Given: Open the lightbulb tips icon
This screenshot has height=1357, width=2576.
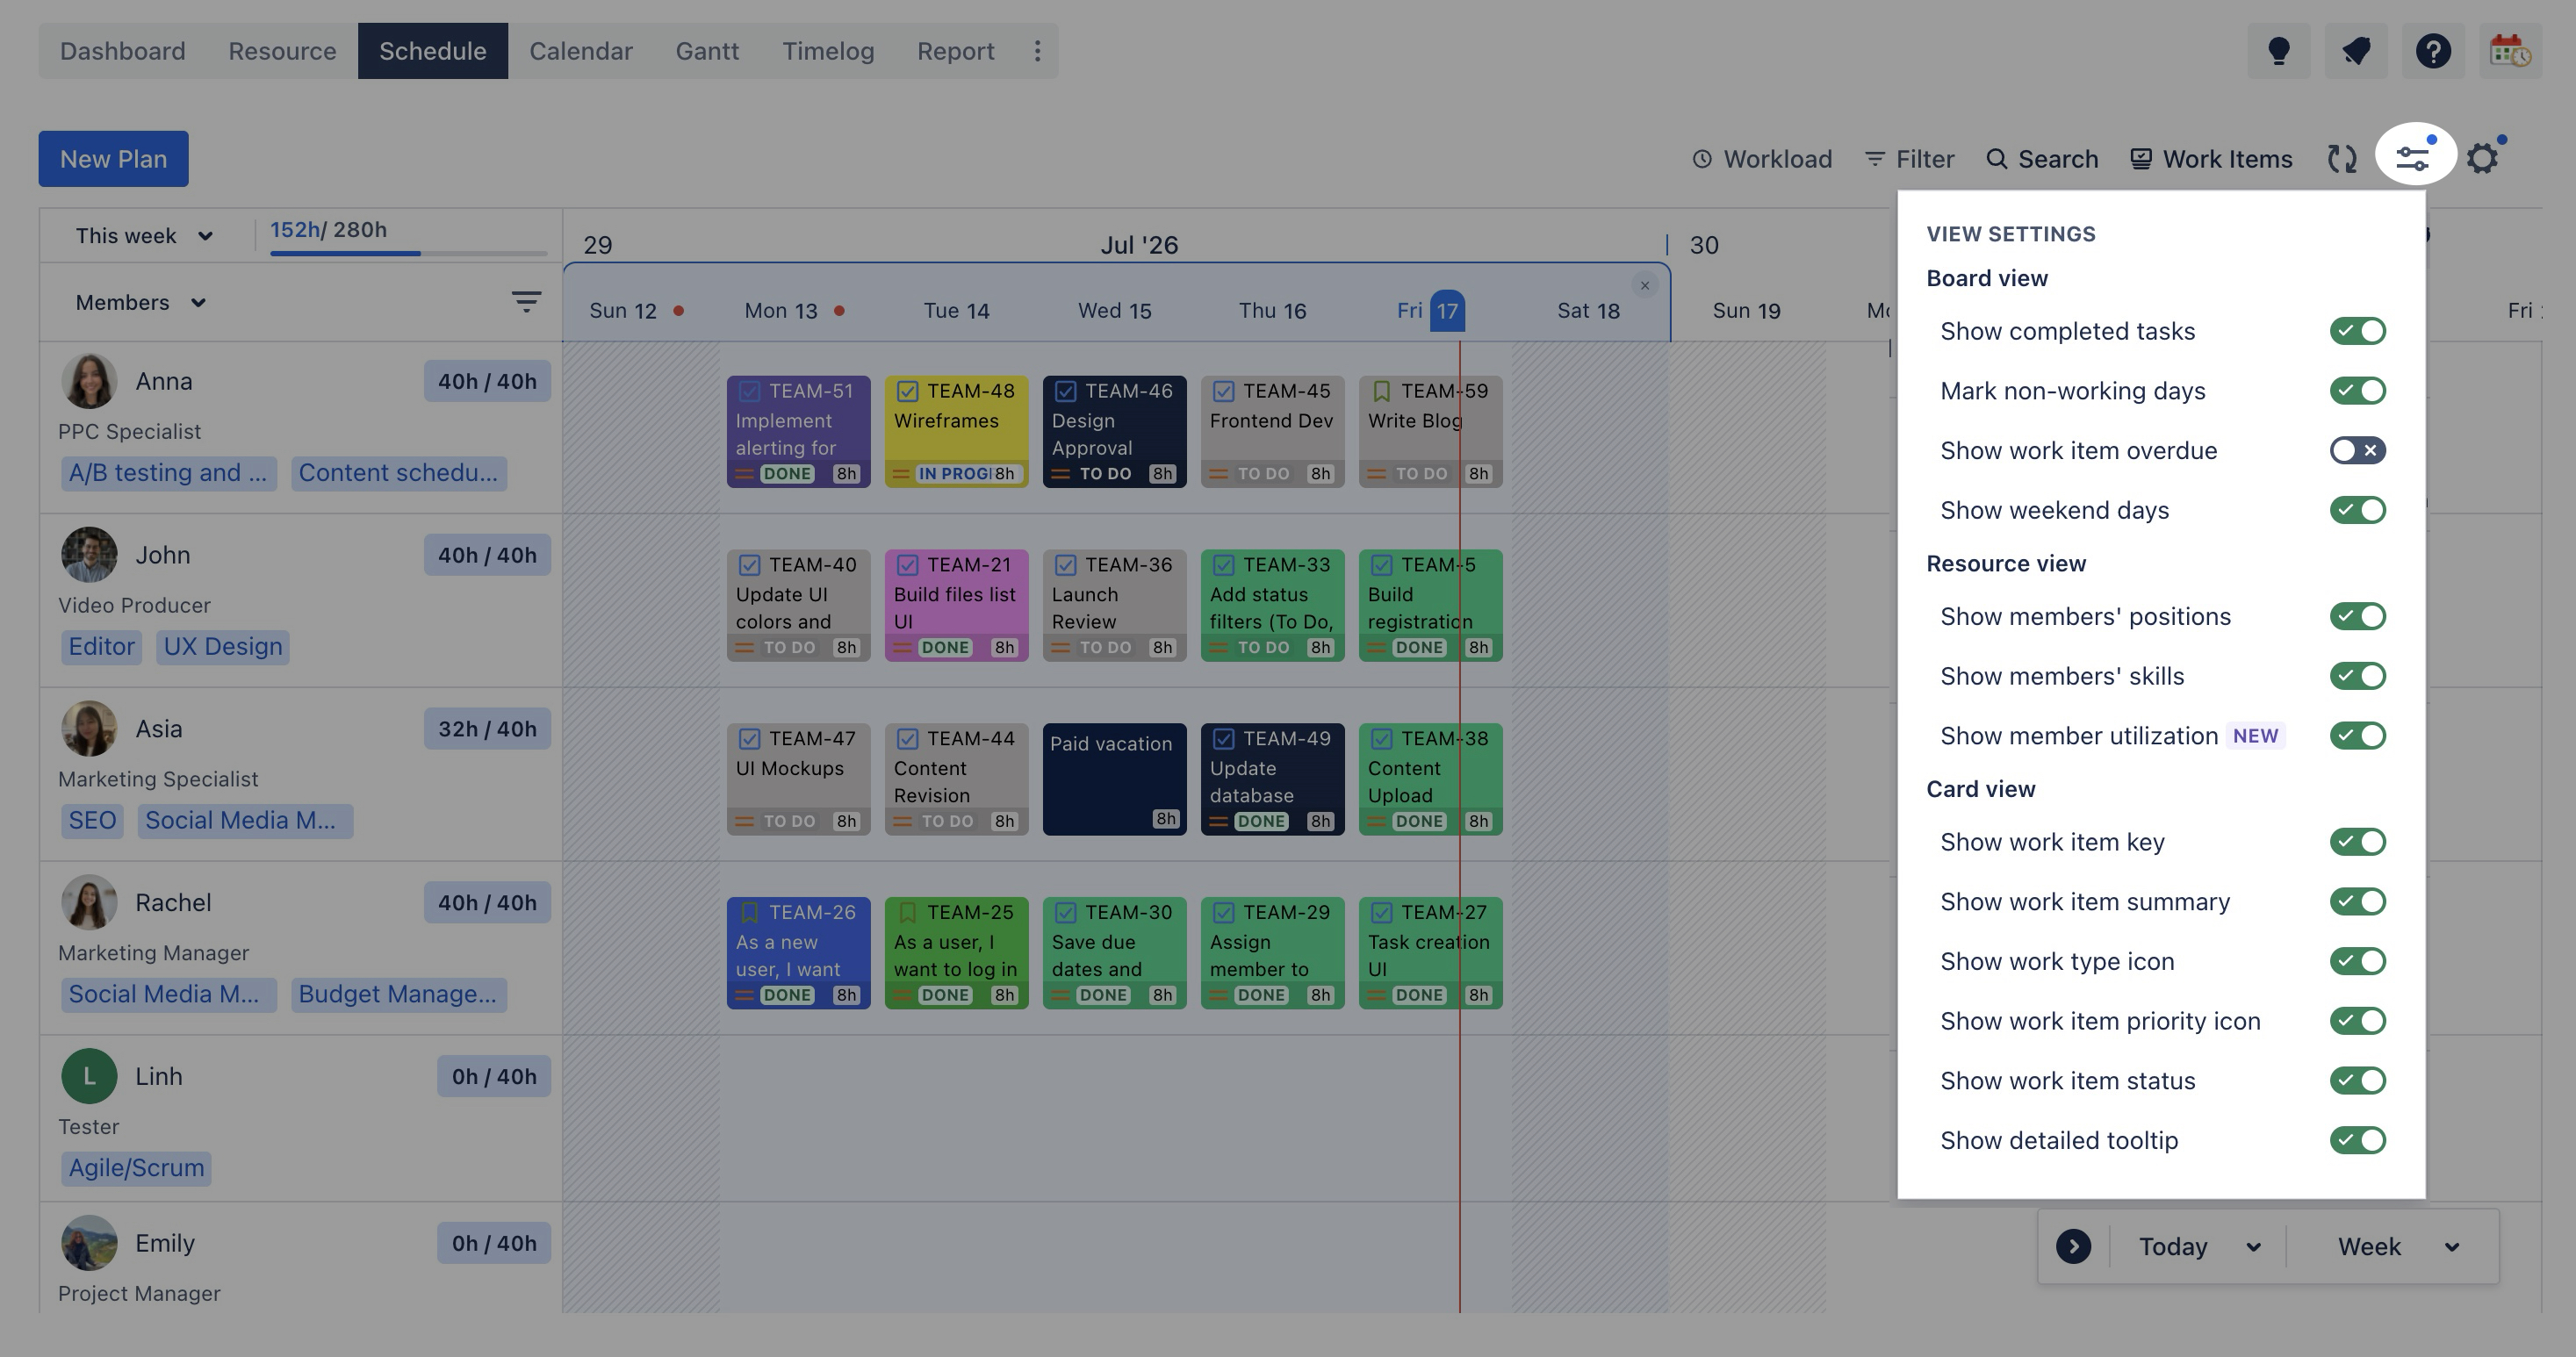Looking at the screenshot, I should point(2278,51).
